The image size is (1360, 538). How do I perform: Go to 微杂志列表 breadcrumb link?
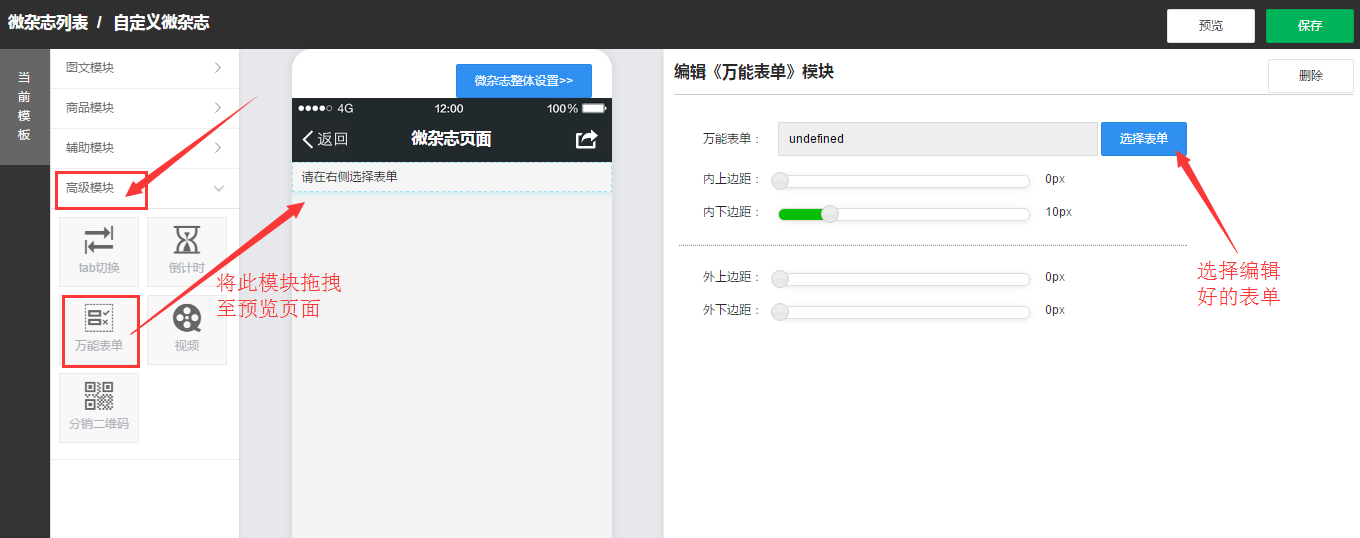click(47, 23)
